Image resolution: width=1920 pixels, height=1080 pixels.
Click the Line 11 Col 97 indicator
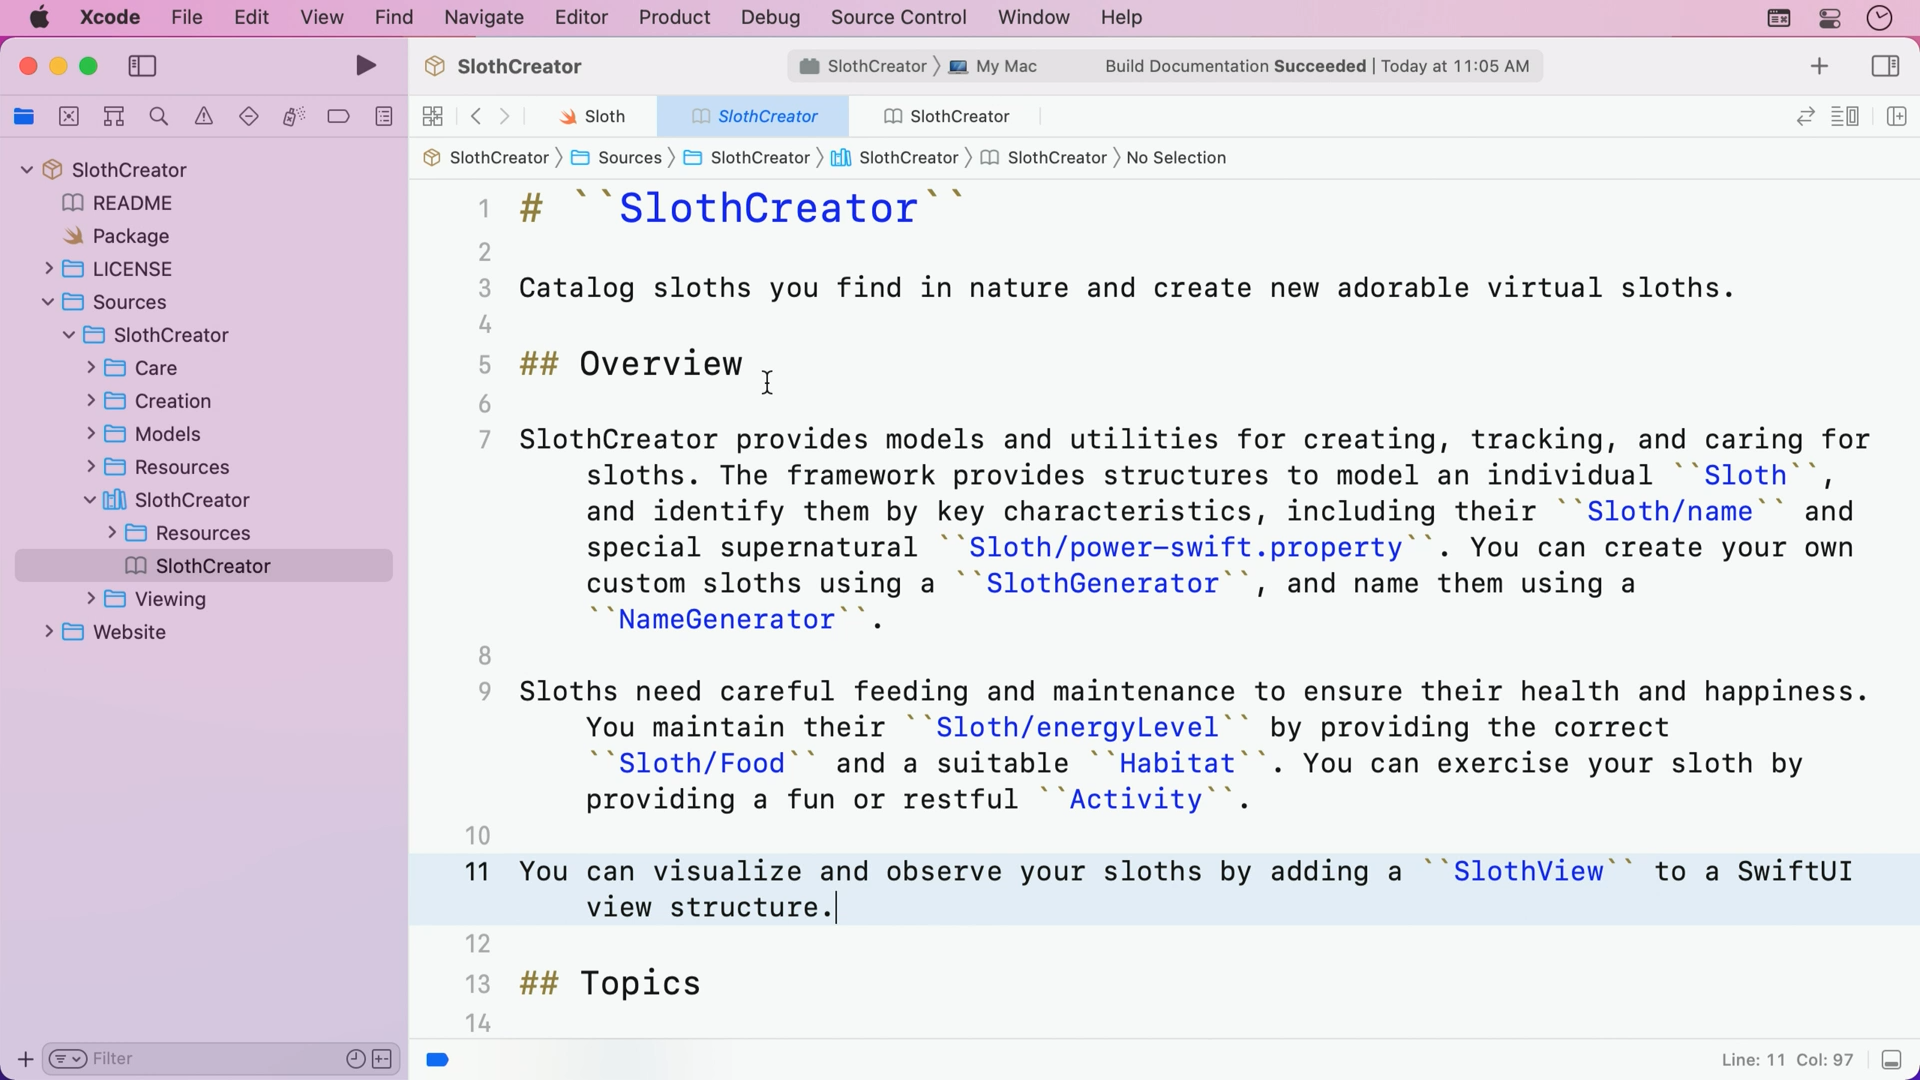pyautogui.click(x=1787, y=1060)
